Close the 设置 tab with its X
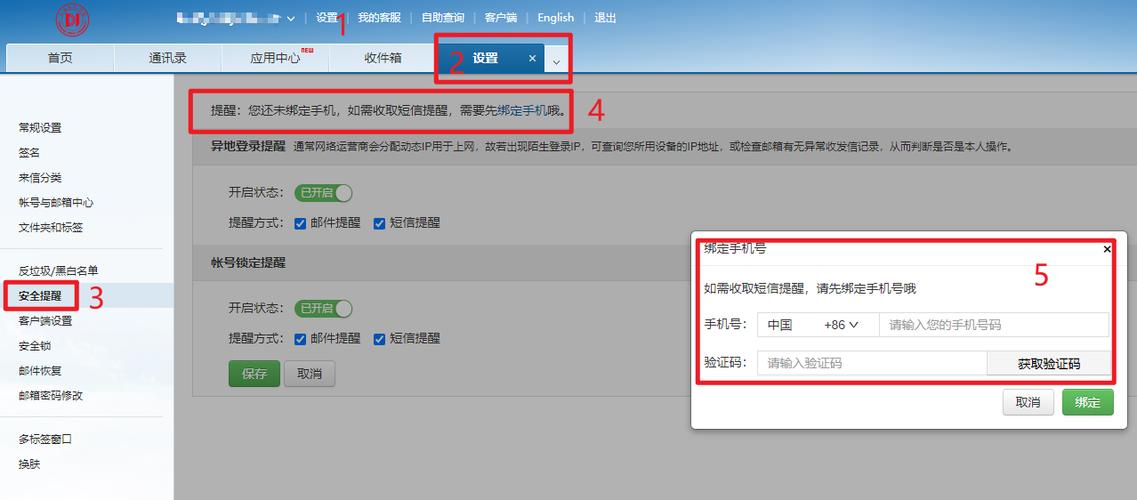This screenshot has height=500, width=1137. click(x=532, y=59)
